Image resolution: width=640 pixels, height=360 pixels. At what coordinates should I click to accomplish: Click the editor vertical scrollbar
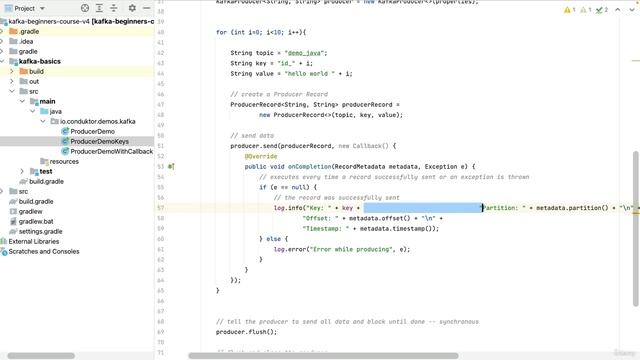[x=636, y=229]
